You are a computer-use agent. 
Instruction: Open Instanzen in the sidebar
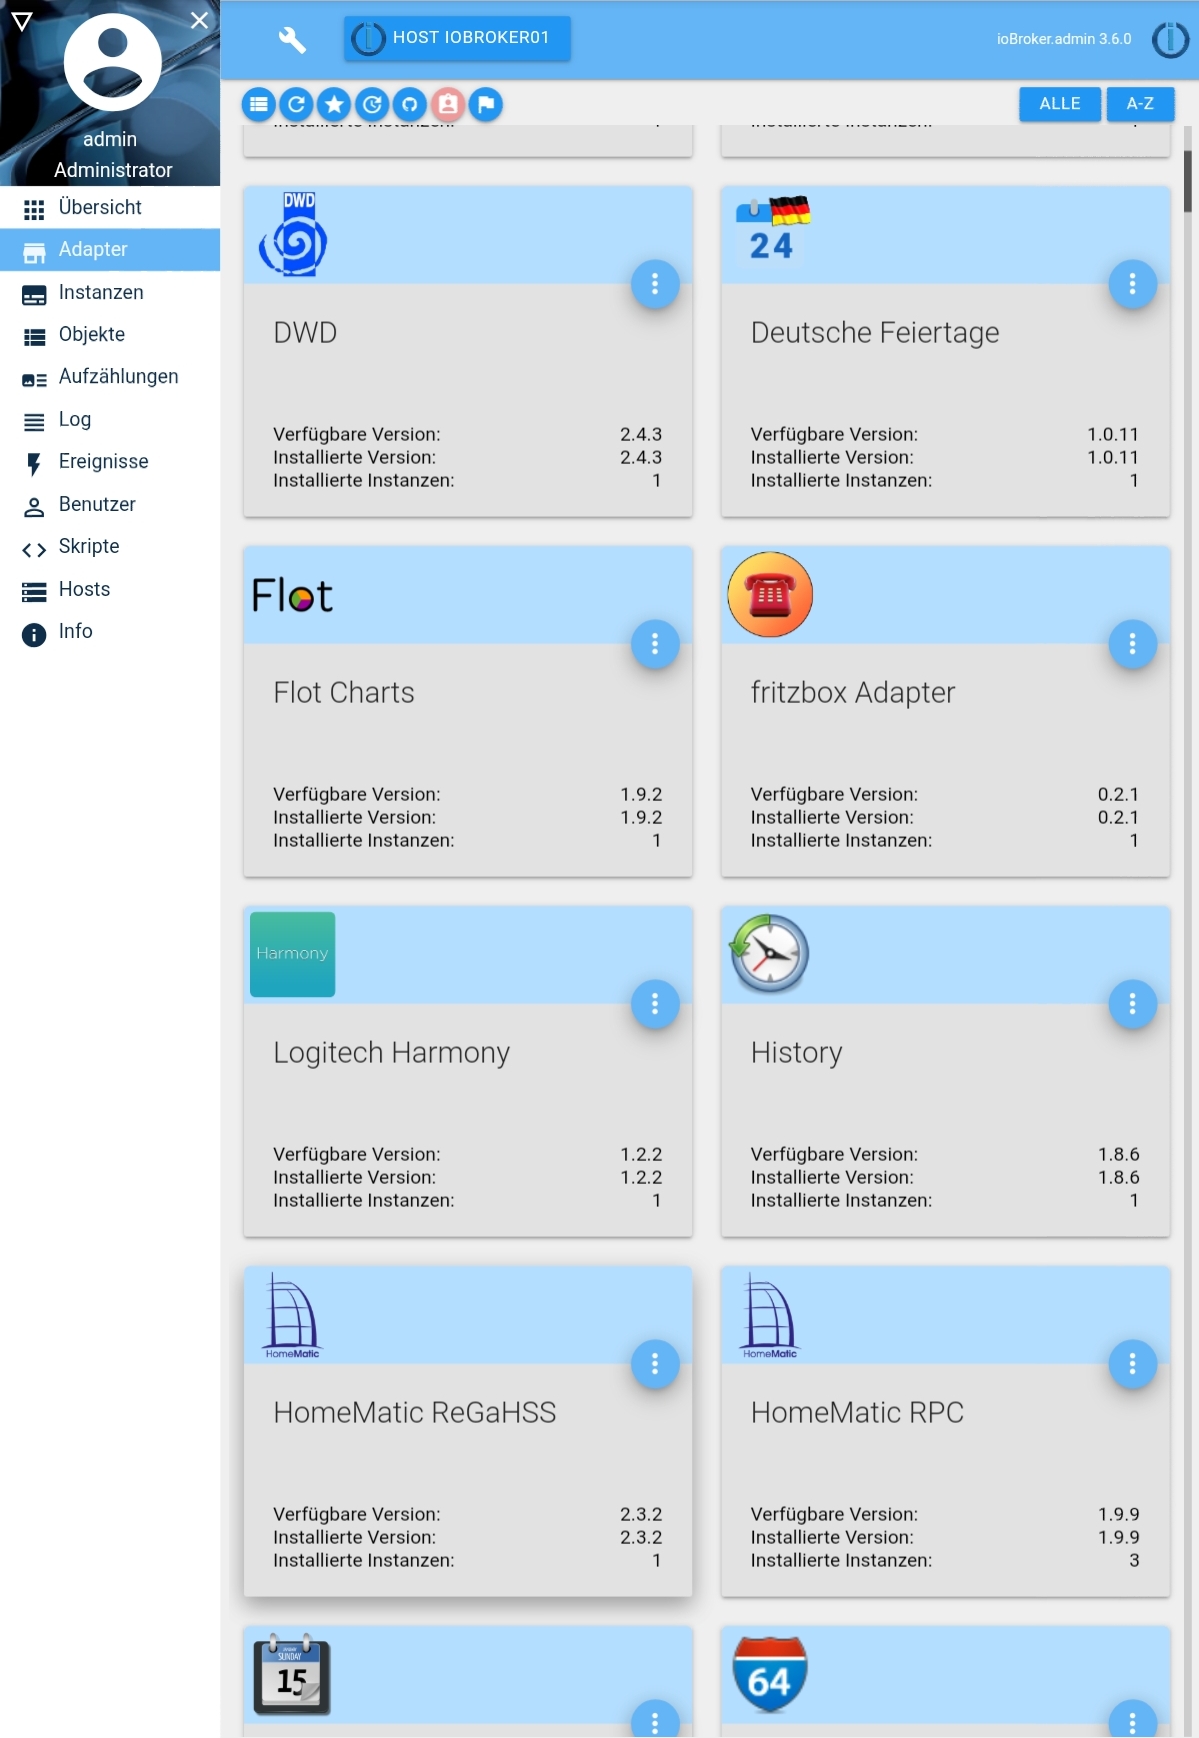pos(100,293)
